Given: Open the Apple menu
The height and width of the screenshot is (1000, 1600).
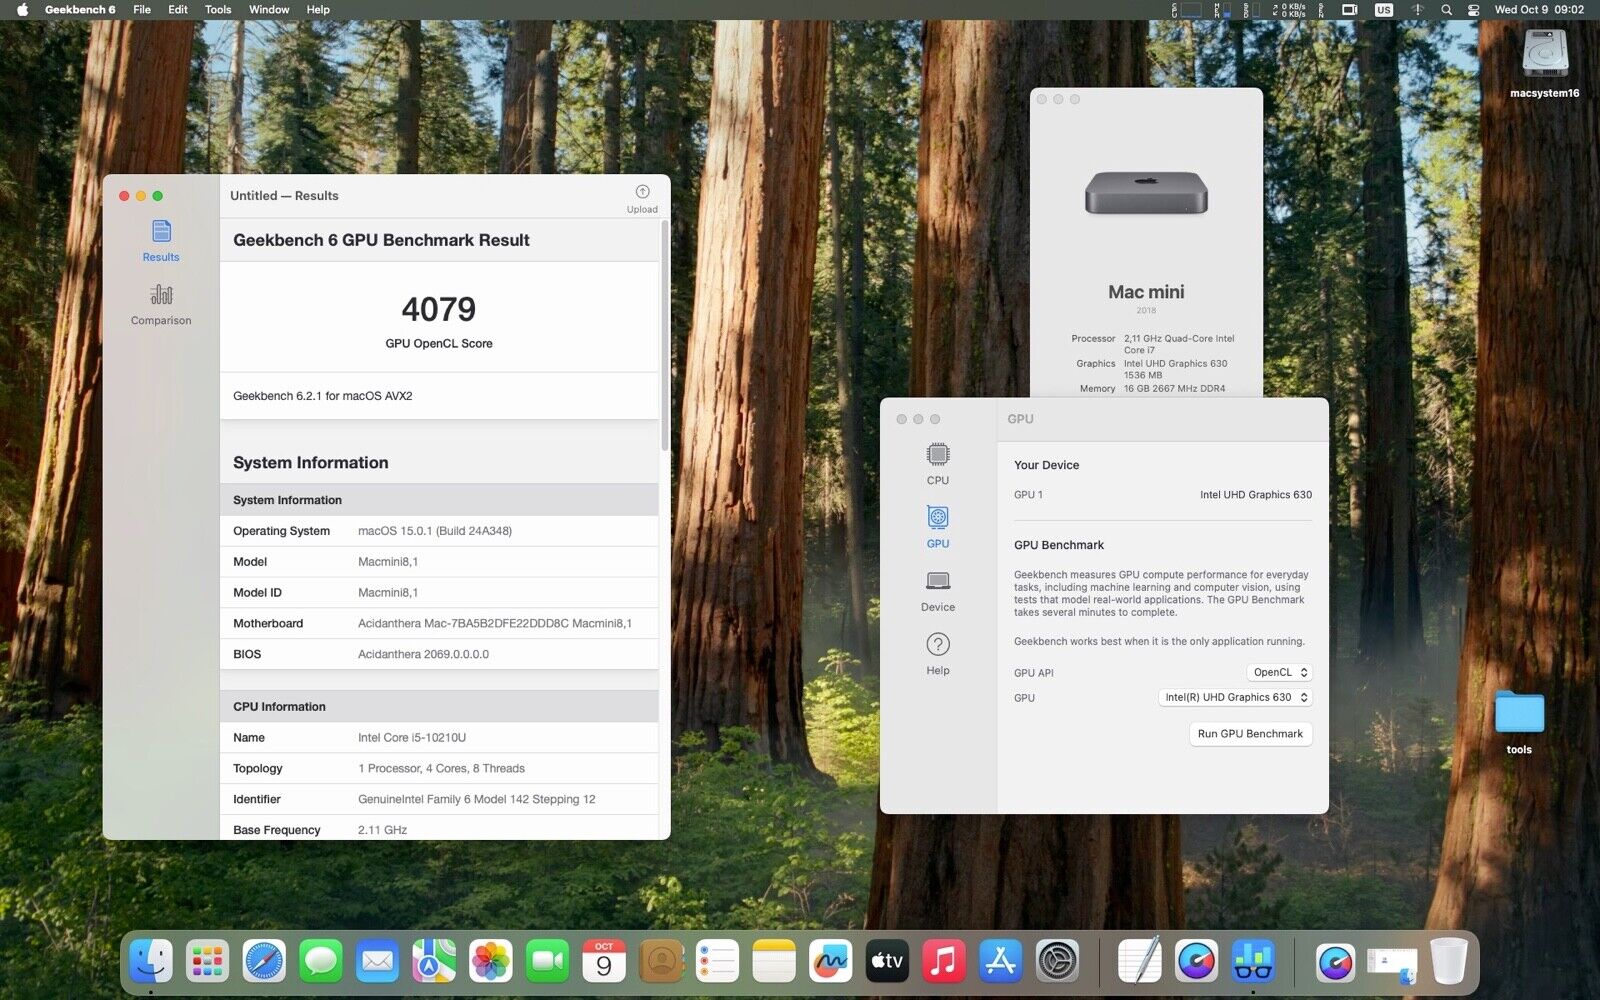Looking at the screenshot, I should pos(22,10).
